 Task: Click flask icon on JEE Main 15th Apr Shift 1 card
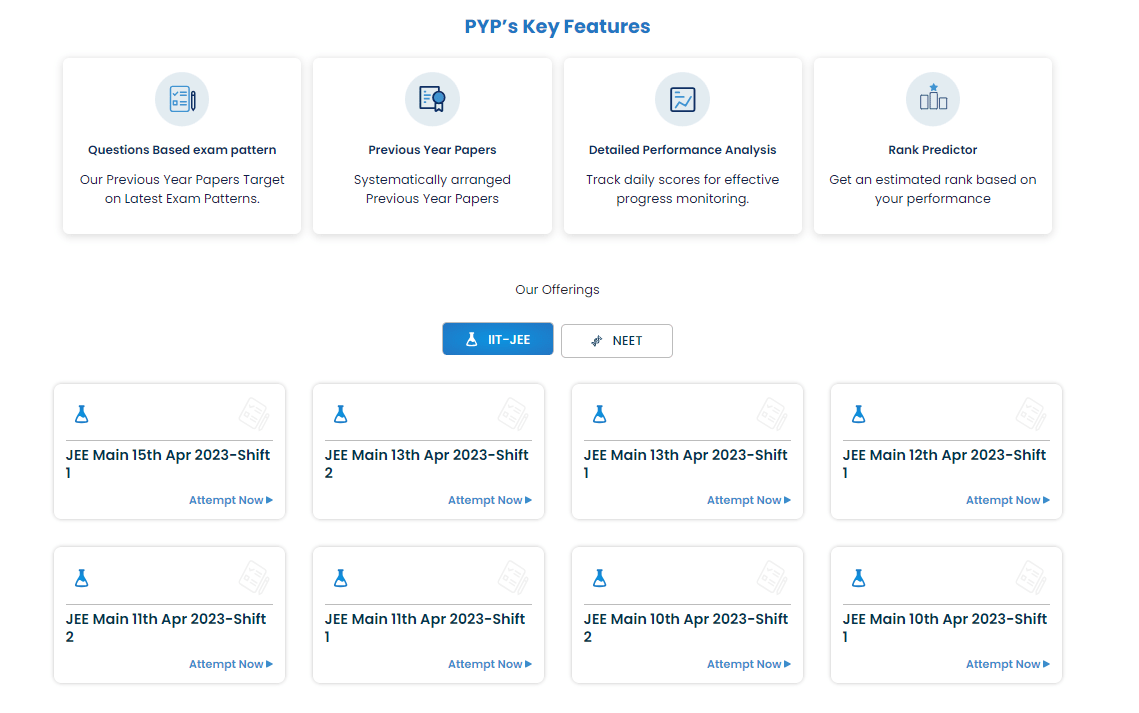[82, 413]
